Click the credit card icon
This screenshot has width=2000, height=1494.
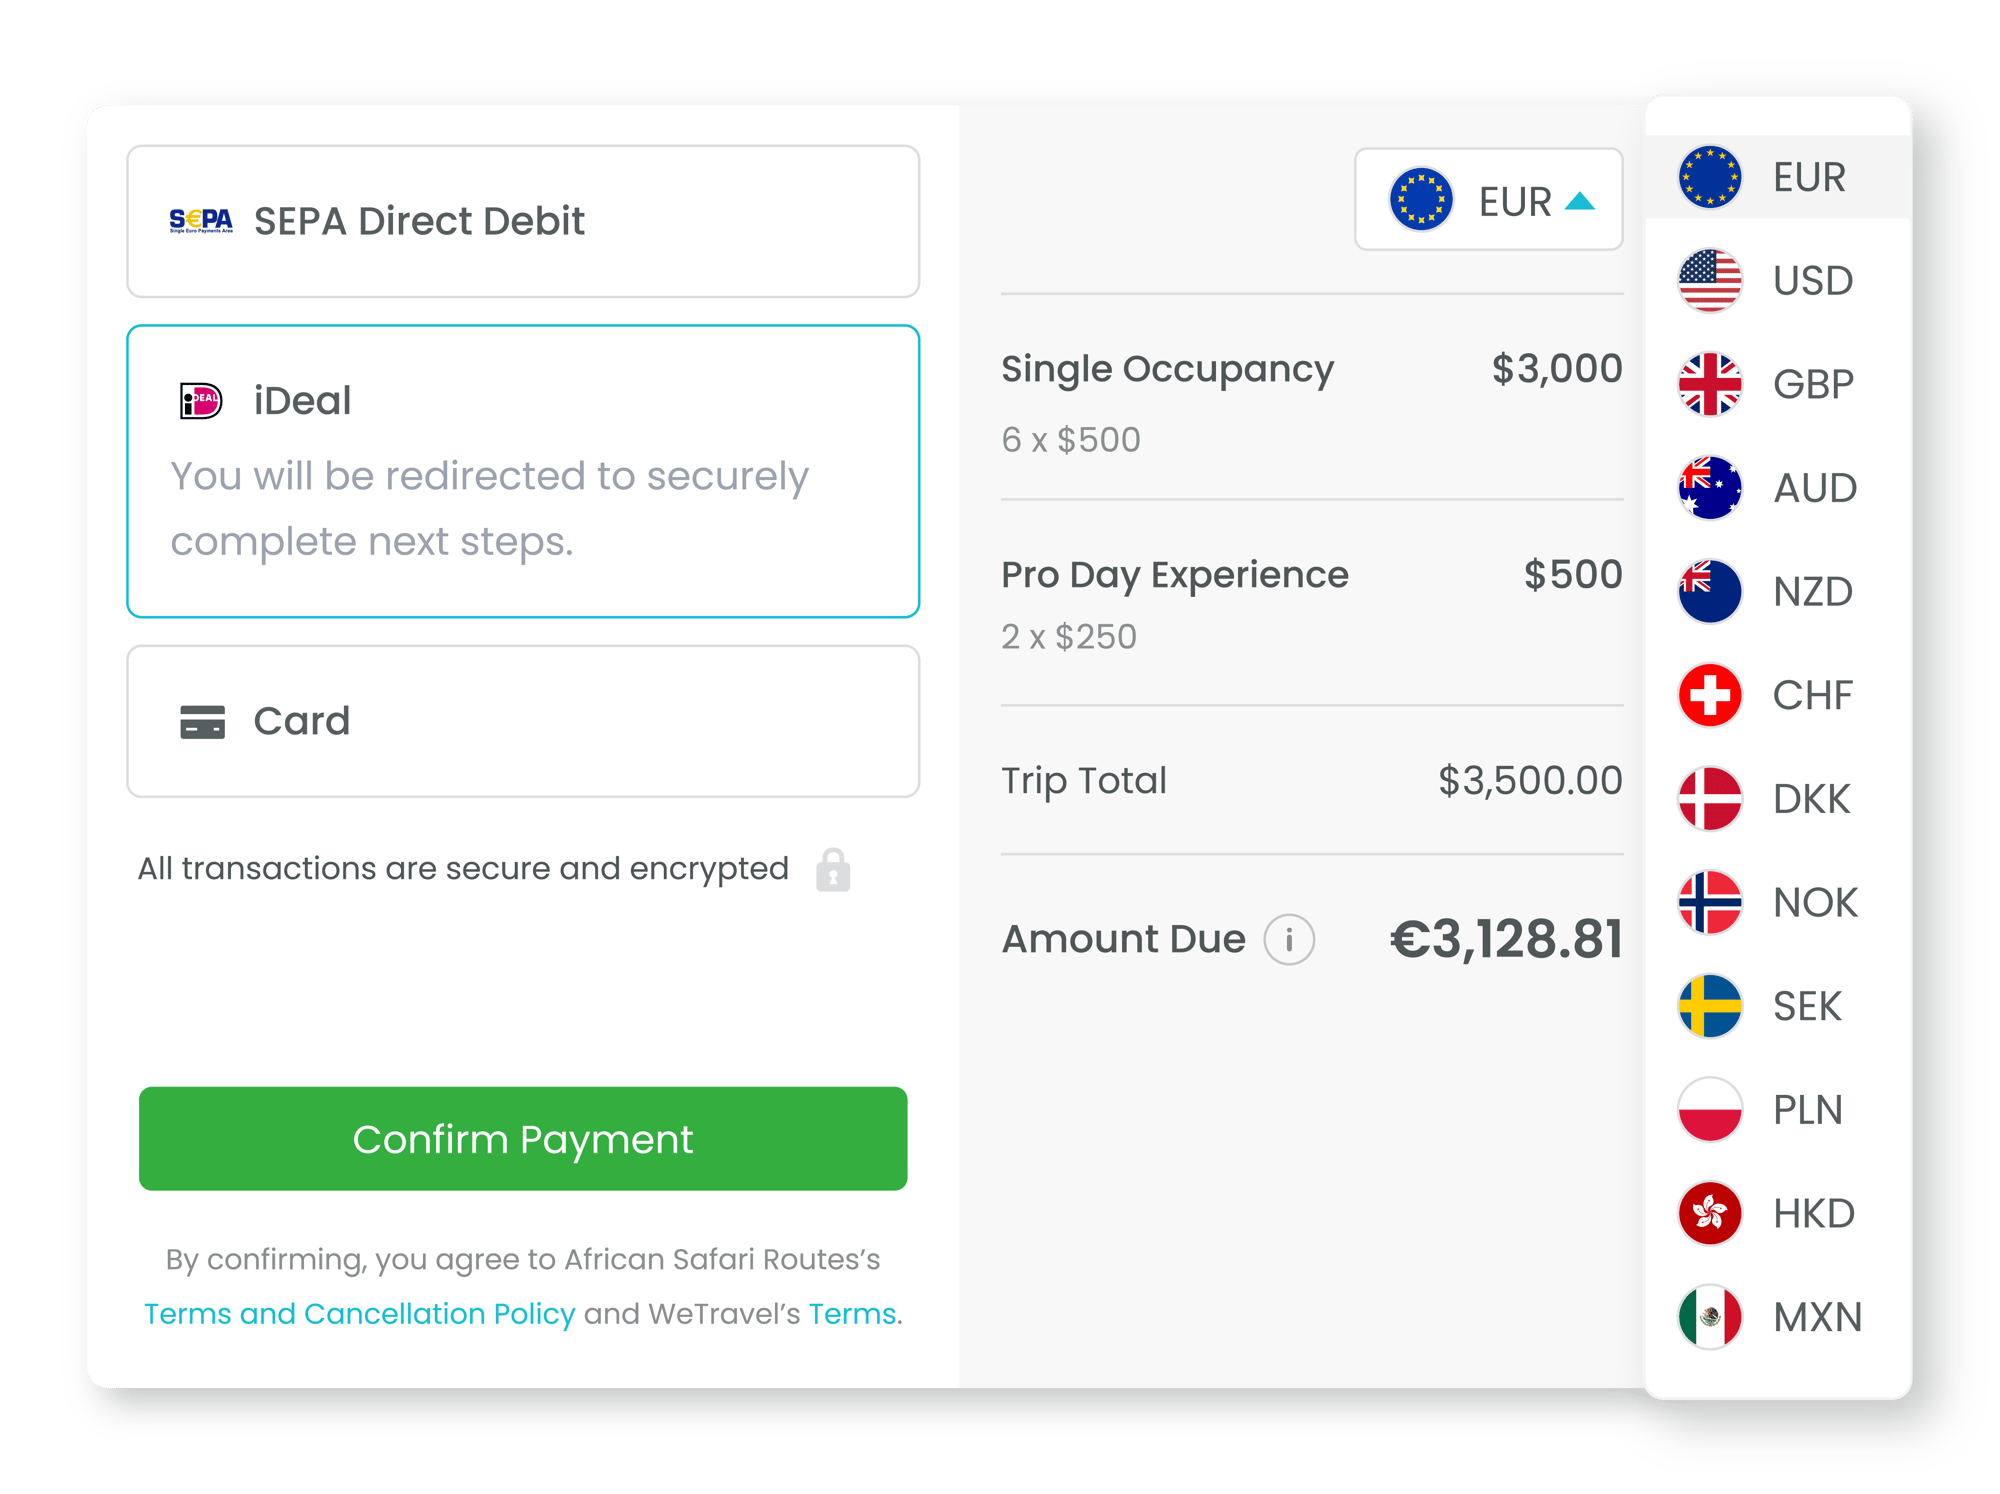(x=202, y=722)
